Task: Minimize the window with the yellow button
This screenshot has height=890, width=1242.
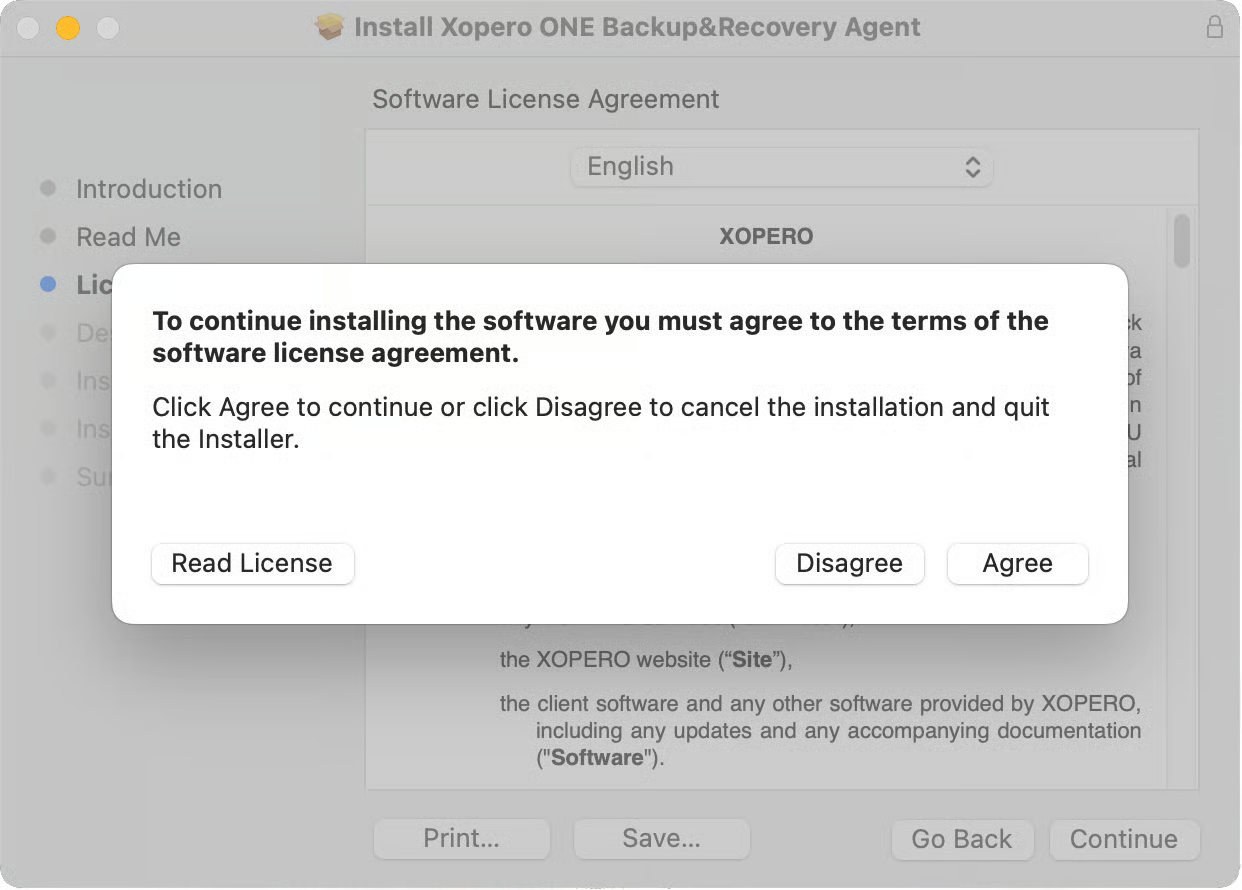Action: coord(68,28)
